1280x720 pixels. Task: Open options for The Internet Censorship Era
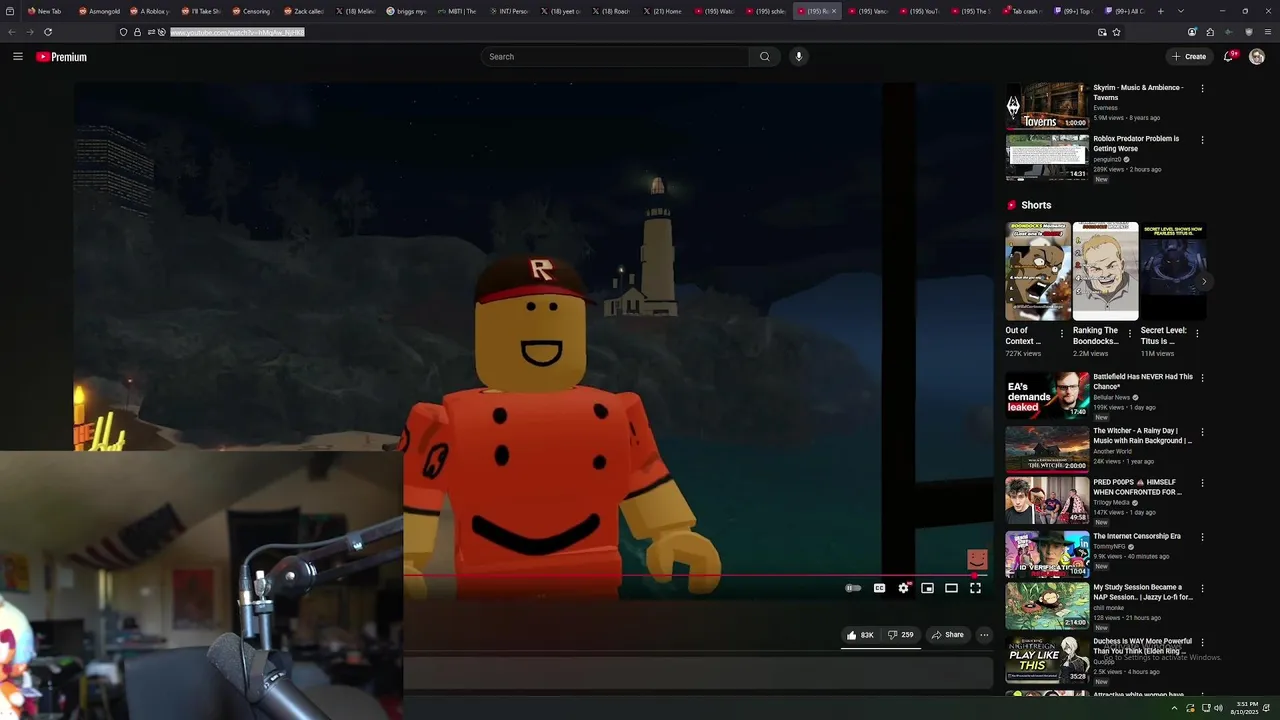click(1202, 537)
